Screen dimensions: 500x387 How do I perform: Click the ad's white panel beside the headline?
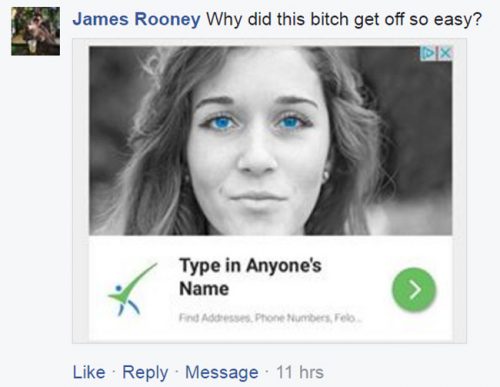point(357,277)
